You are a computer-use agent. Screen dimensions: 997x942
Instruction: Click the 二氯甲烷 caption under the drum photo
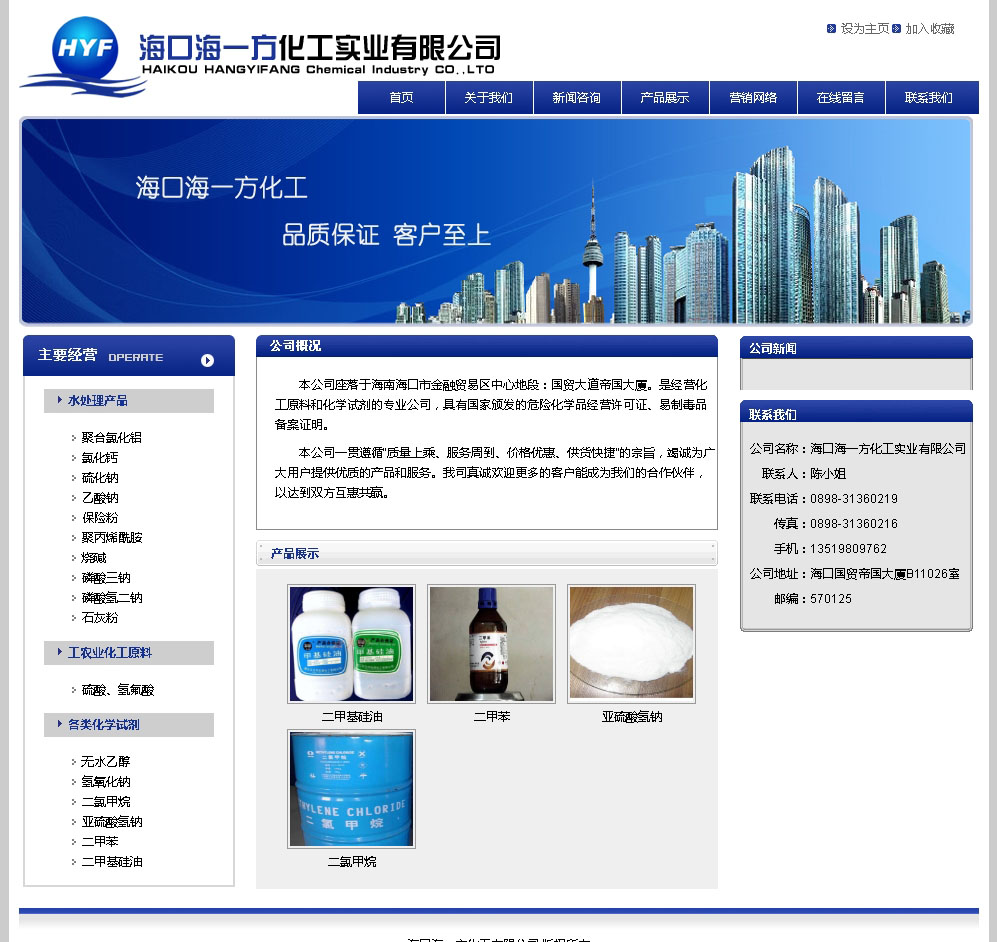pos(352,862)
